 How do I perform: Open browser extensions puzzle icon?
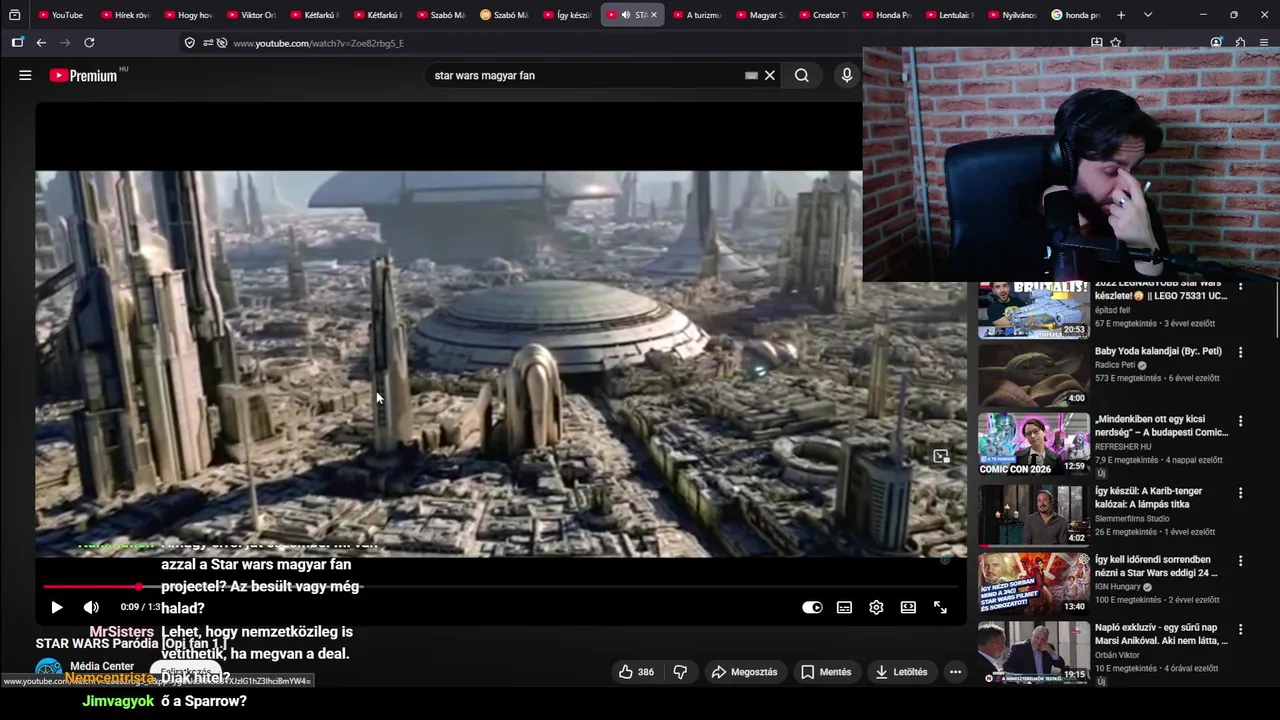click(x=1240, y=43)
